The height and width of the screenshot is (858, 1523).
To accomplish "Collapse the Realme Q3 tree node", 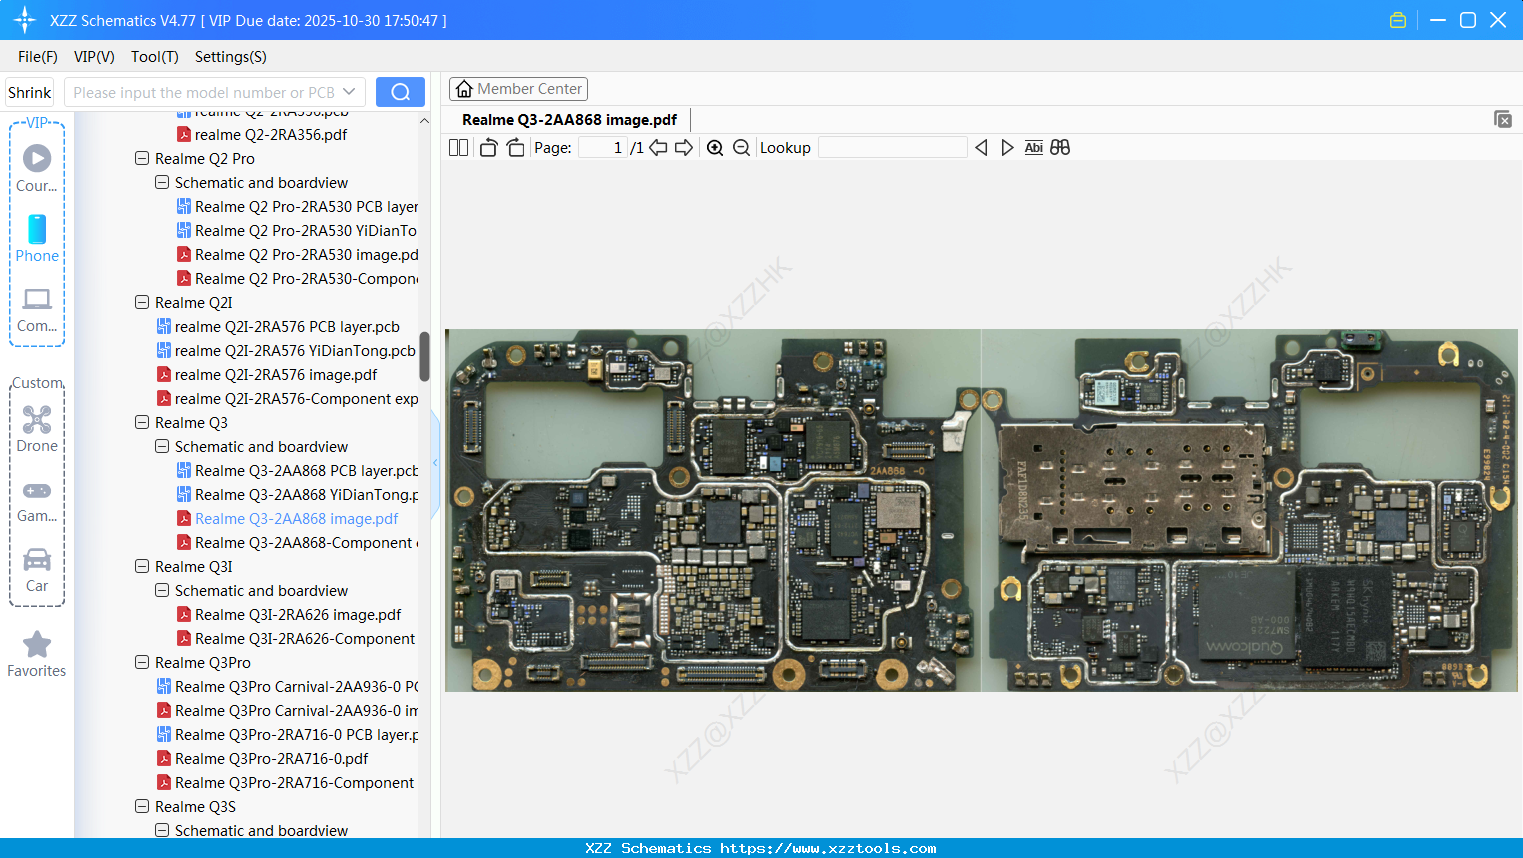I will 142,423.
